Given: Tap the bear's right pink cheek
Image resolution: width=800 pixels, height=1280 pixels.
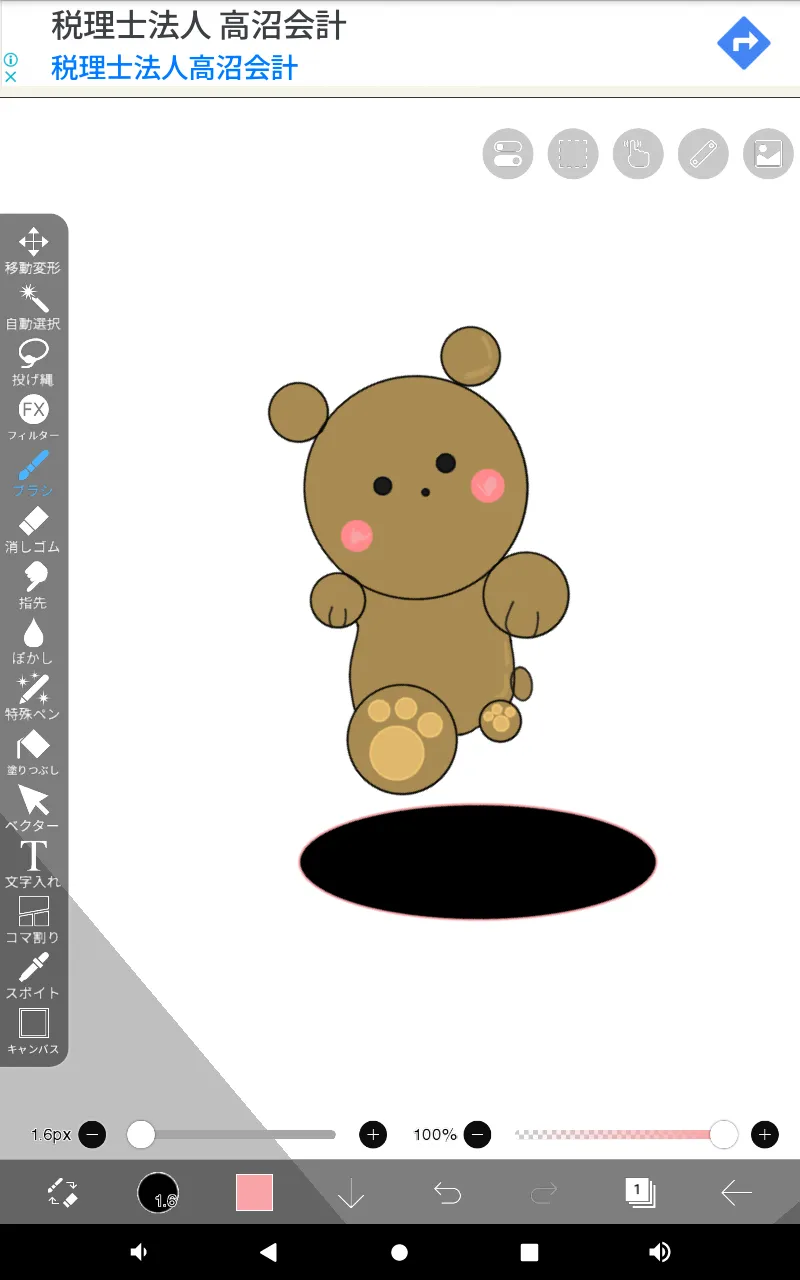Looking at the screenshot, I should coord(488,485).
